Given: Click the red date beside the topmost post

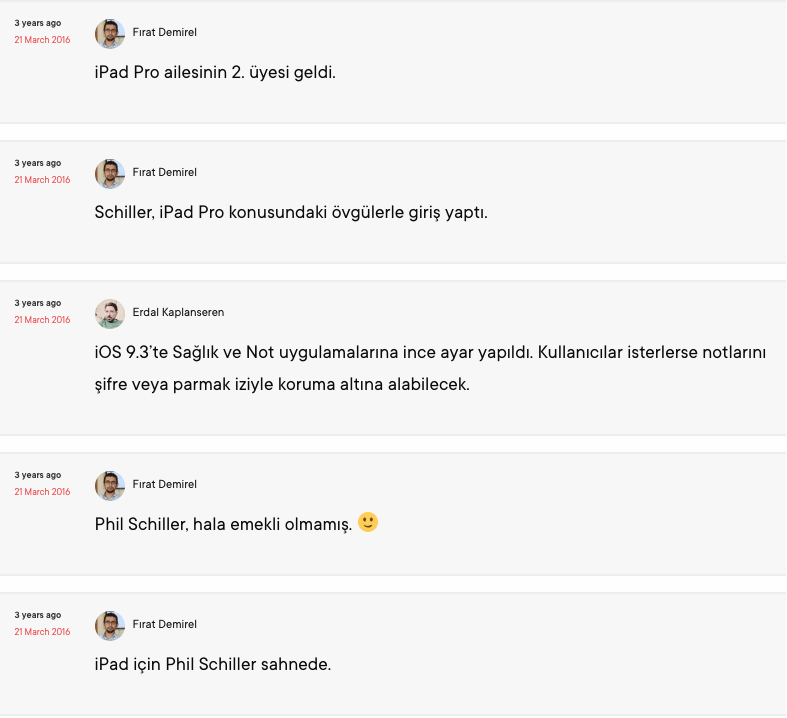Looking at the screenshot, I should (42, 40).
